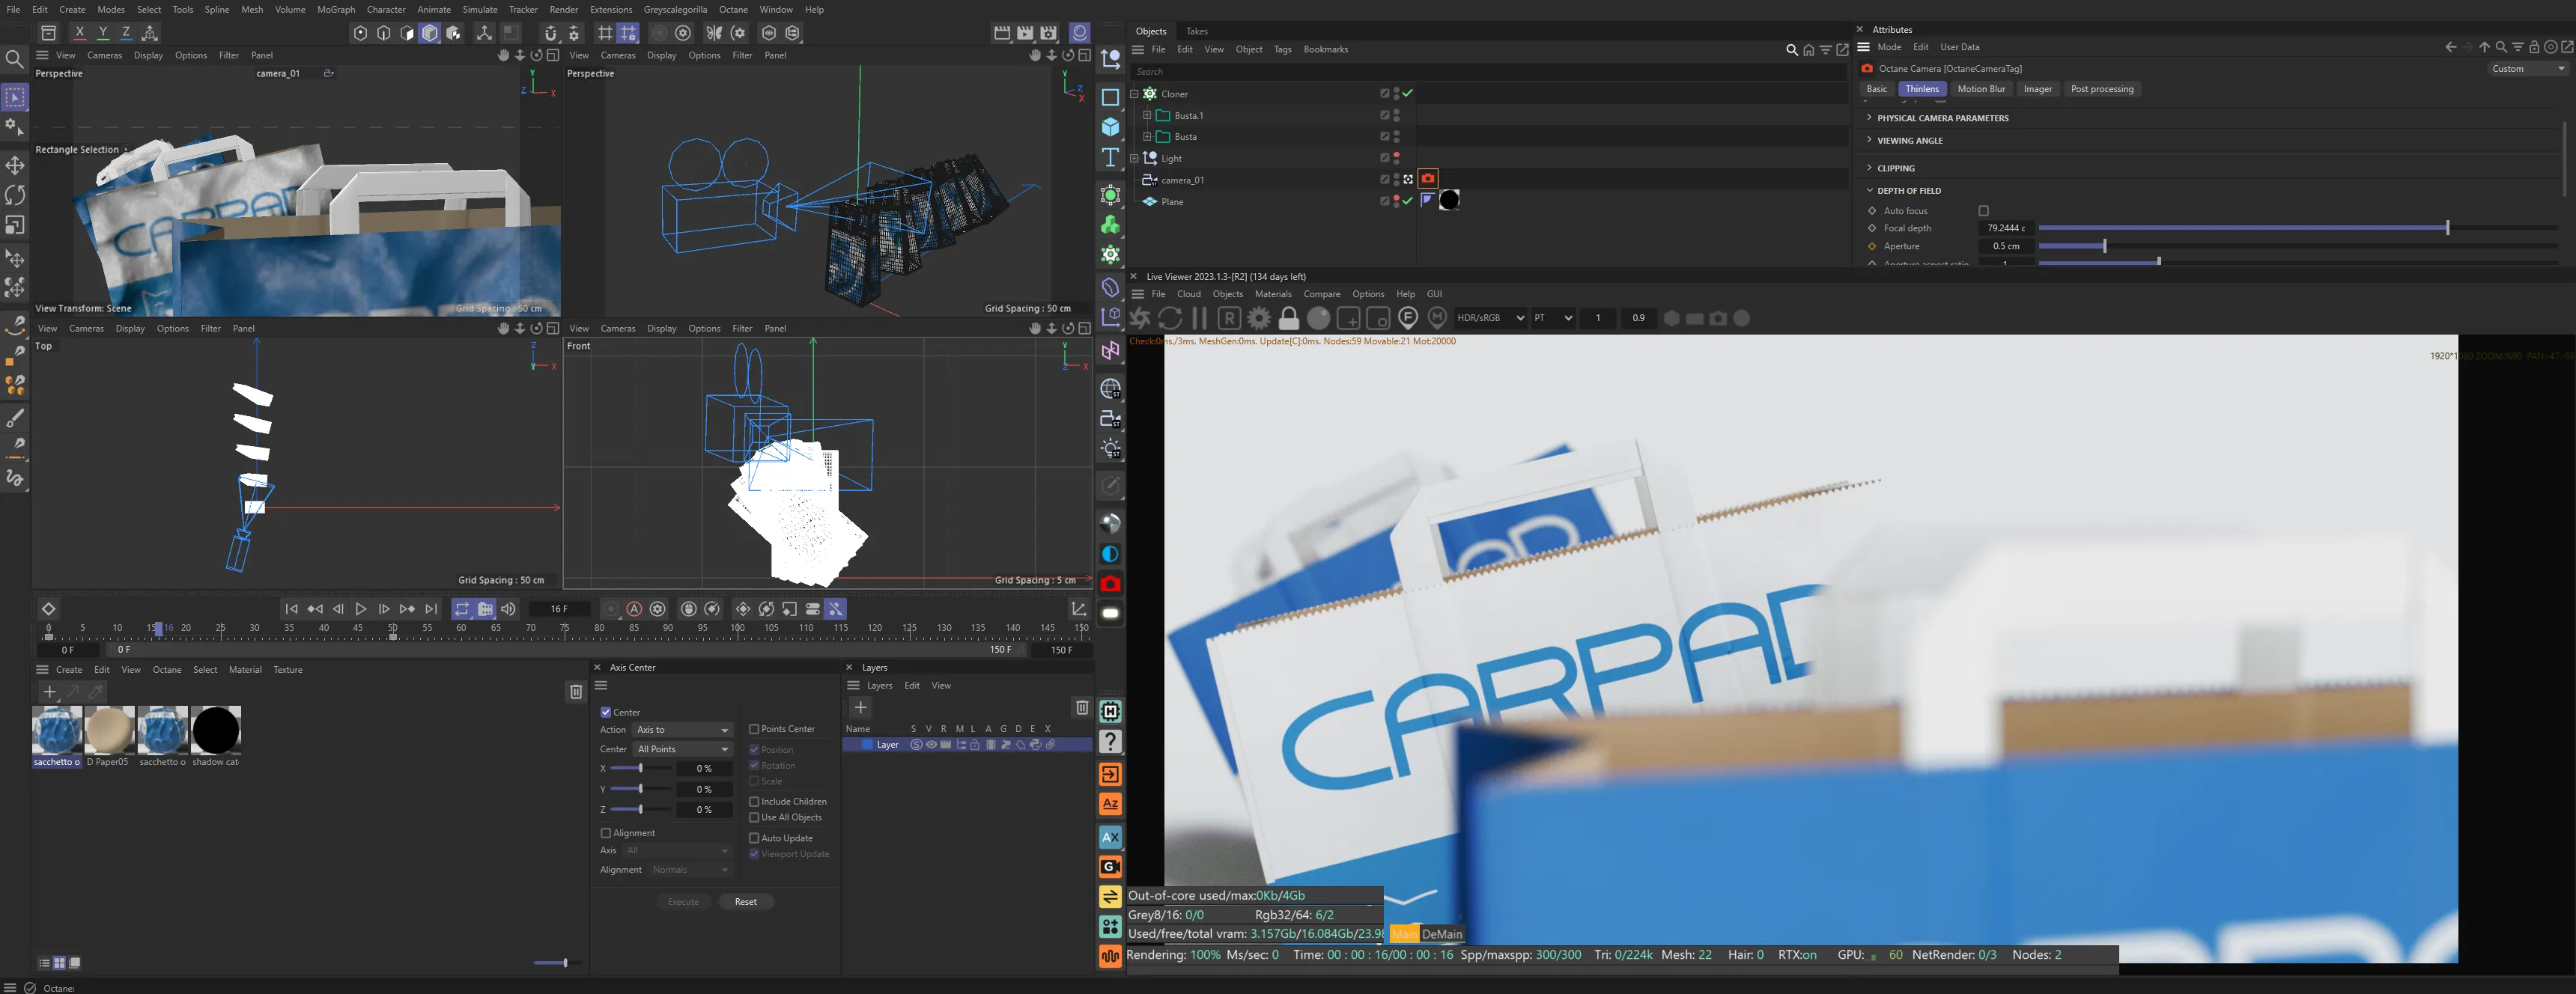Image resolution: width=2576 pixels, height=994 pixels.
Task: Open the PT kernel dropdown in Live Viewer
Action: [1553, 318]
